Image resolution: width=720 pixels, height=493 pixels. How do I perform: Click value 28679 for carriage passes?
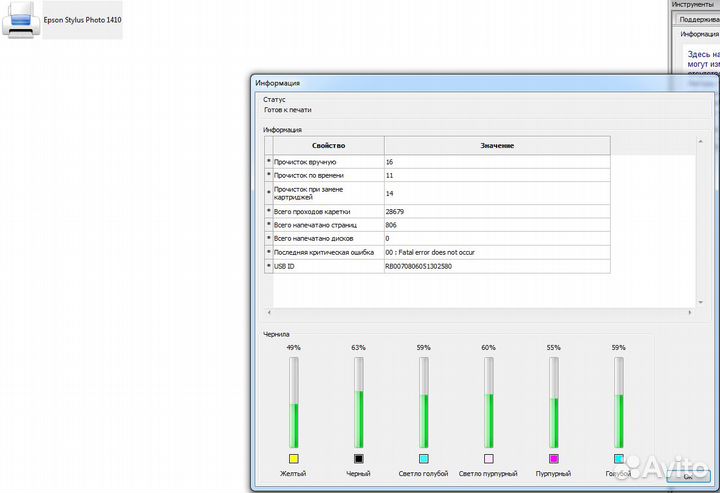[395, 212]
